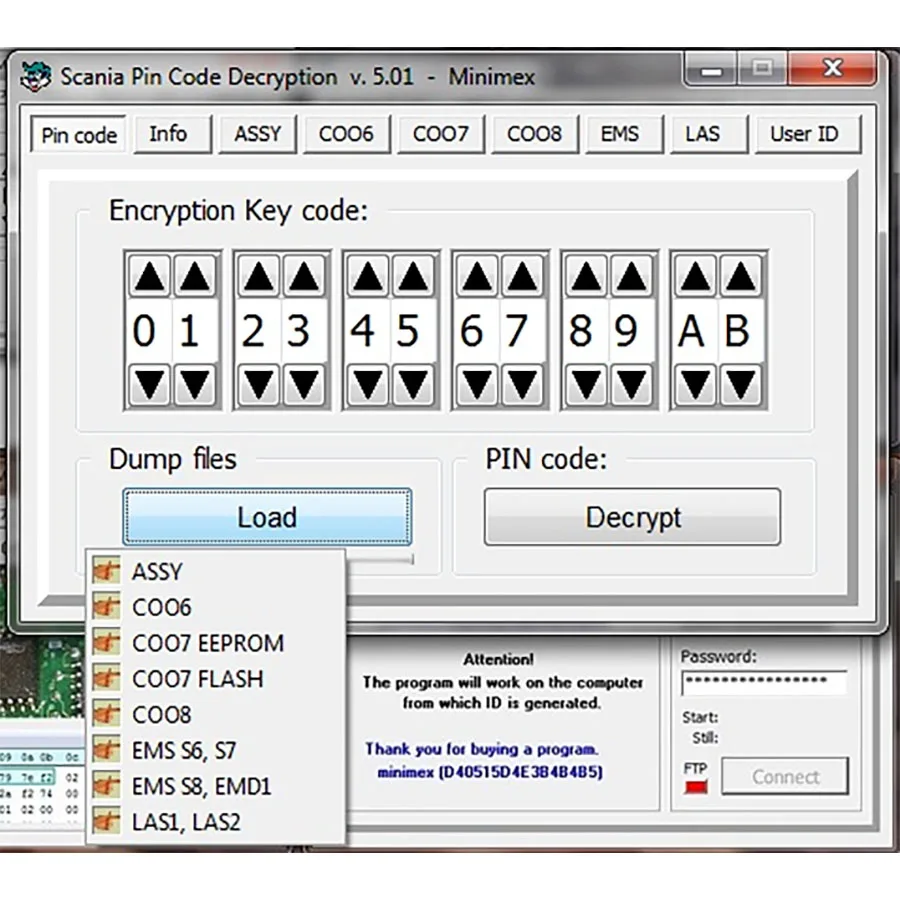Decrease the key digit showing 6
The width and height of the screenshot is (900, 900).
477,383
